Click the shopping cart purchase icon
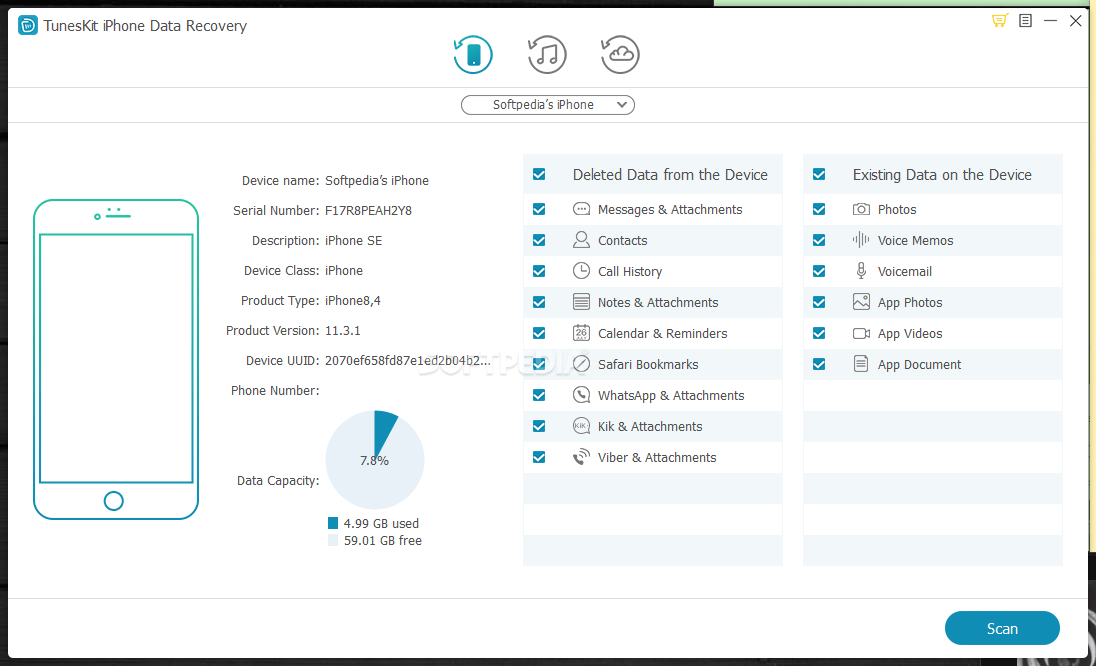The image size is (1096, 666). 999,21
